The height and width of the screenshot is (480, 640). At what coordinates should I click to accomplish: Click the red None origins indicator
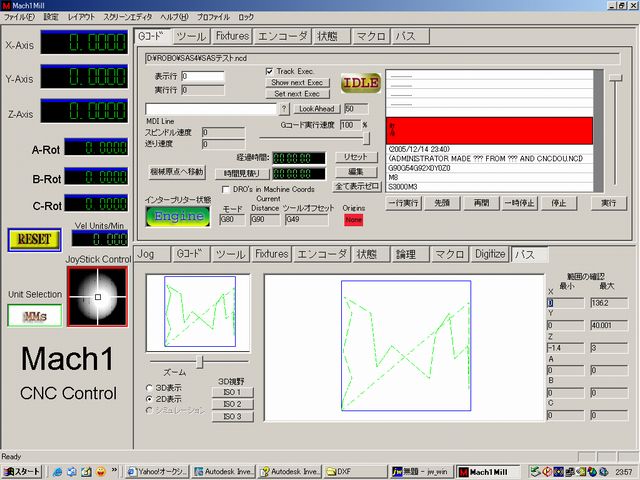[353, 220]
